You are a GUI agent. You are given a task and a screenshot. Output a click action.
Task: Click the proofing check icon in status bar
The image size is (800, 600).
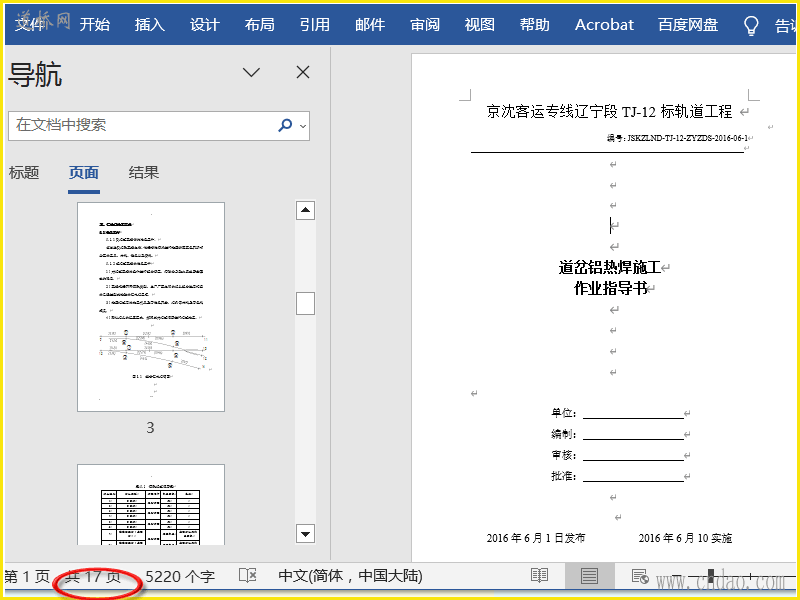pos(247,576)
